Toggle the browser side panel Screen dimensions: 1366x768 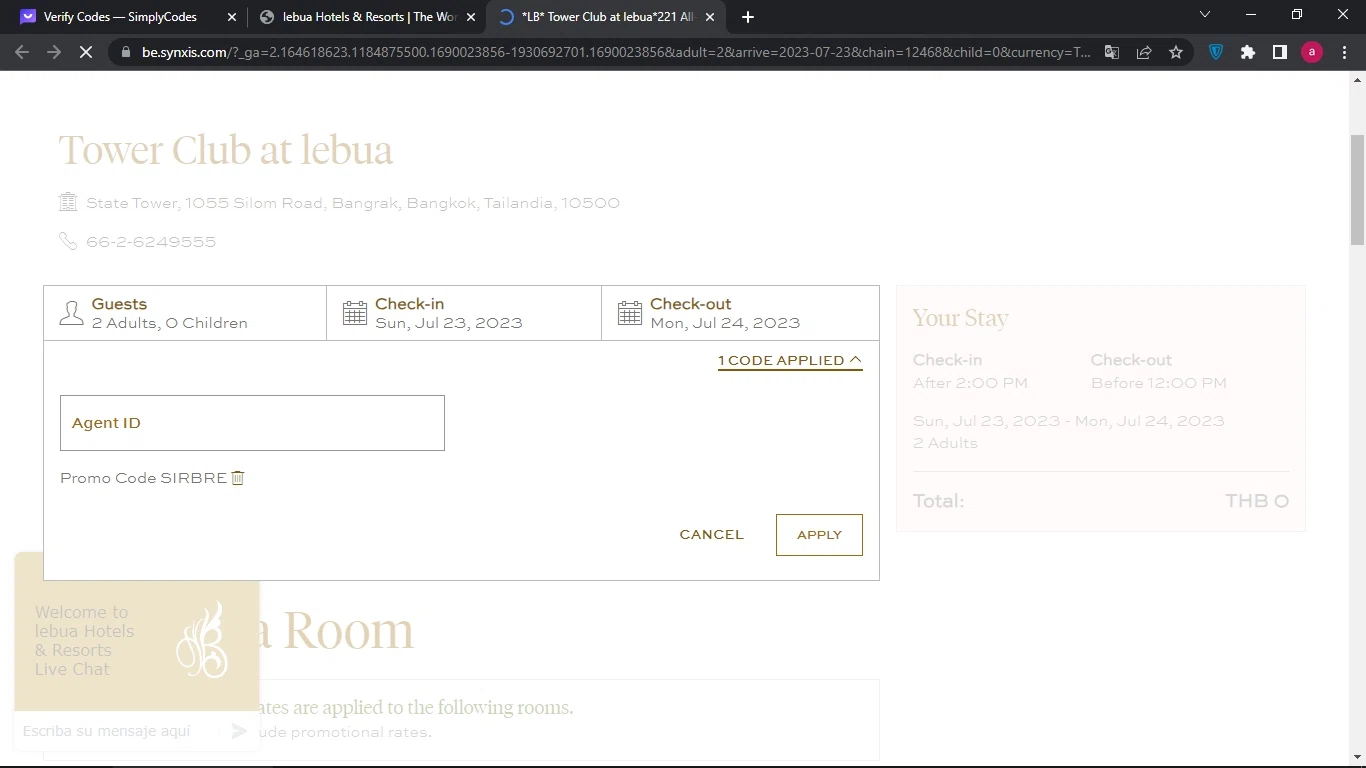pyautogui.click(x=1280, y=52)
